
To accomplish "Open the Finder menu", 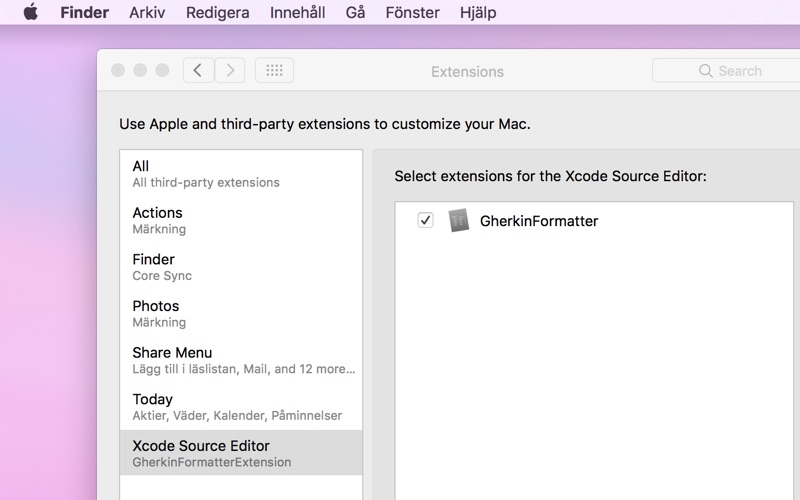I will [x=85, y=12].
